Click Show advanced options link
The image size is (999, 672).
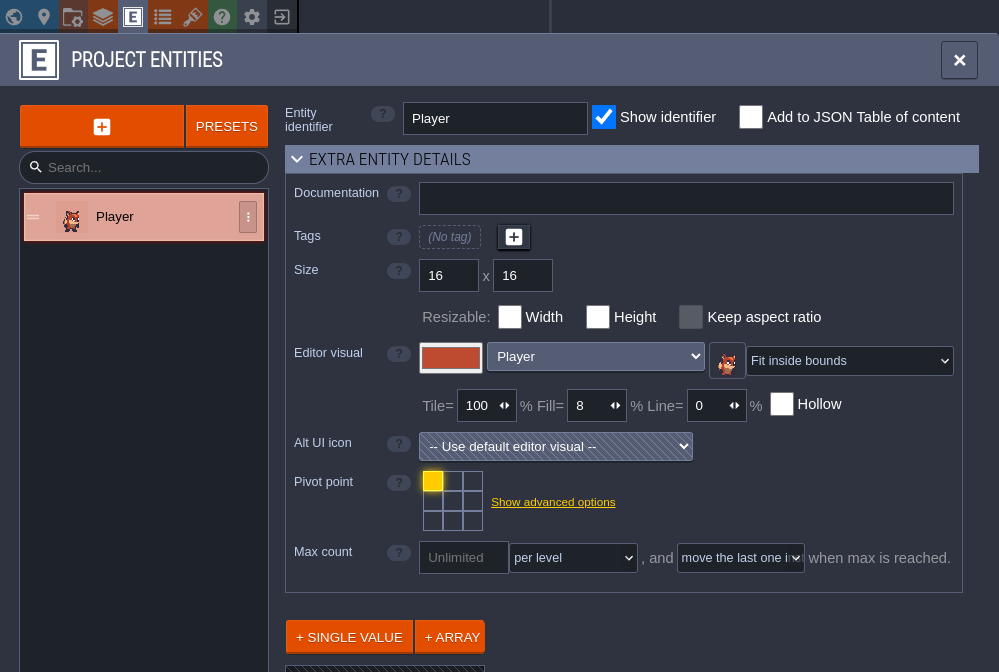pyautogui.click(x=553, y=502)
